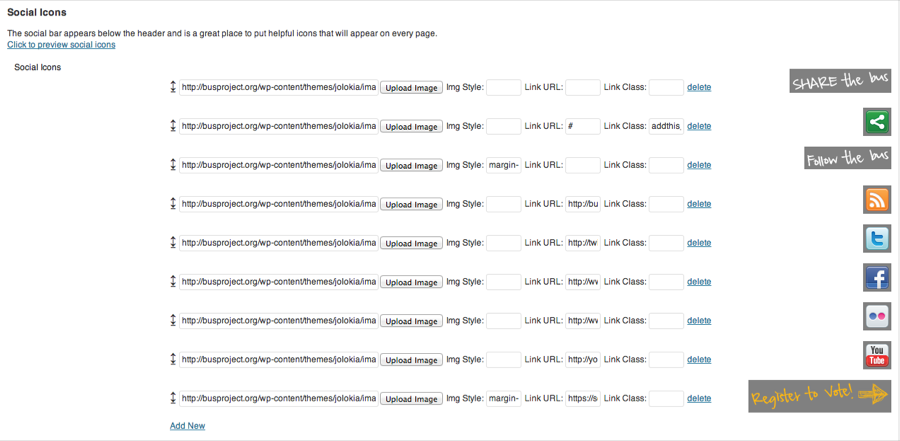Open the 'Click to preview social icons' link
This screenshot has height=441, width=900.
61,44
